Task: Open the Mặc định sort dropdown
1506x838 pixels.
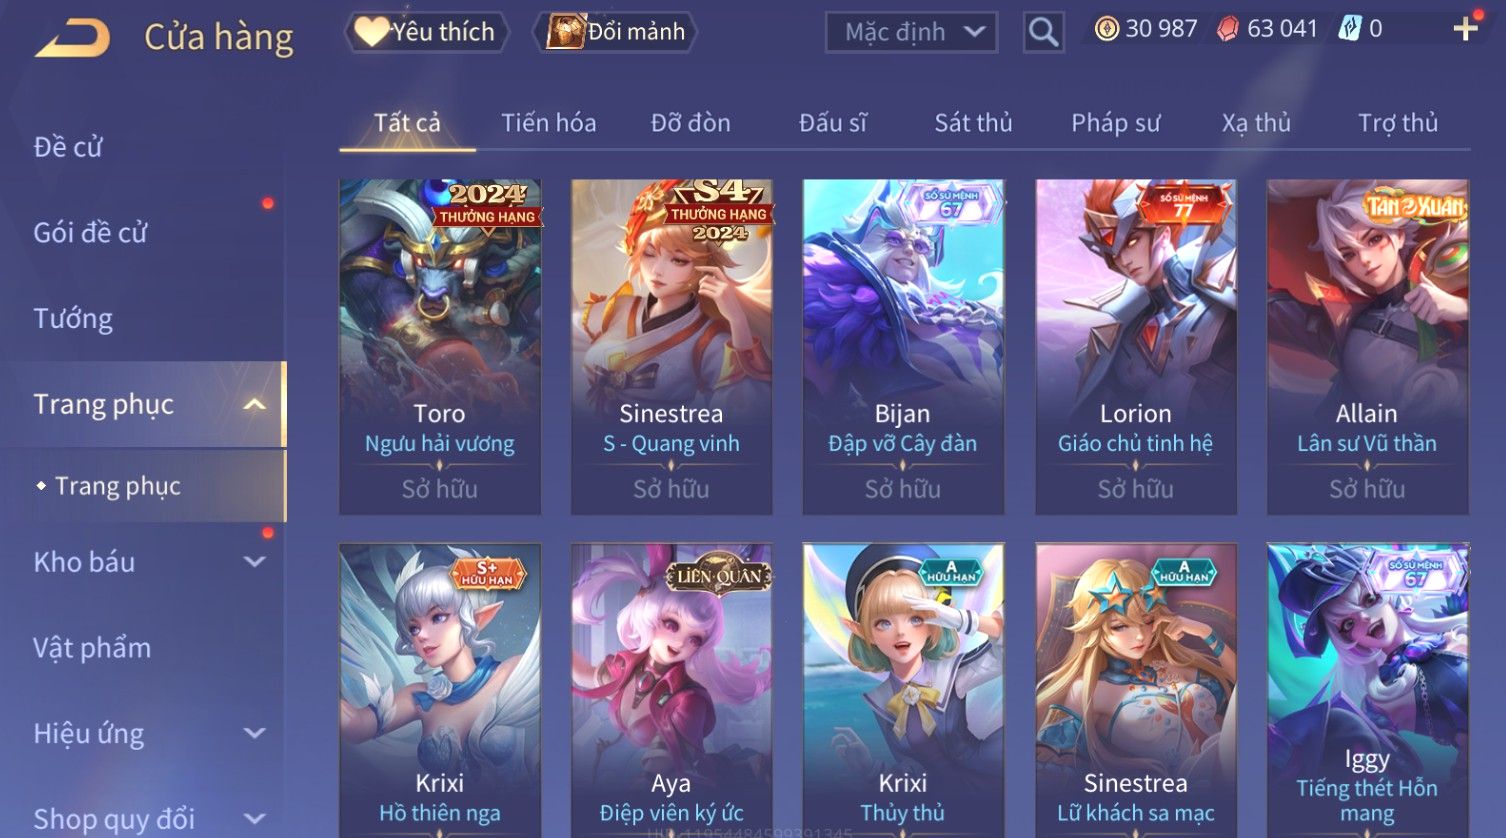Action: 911,32
